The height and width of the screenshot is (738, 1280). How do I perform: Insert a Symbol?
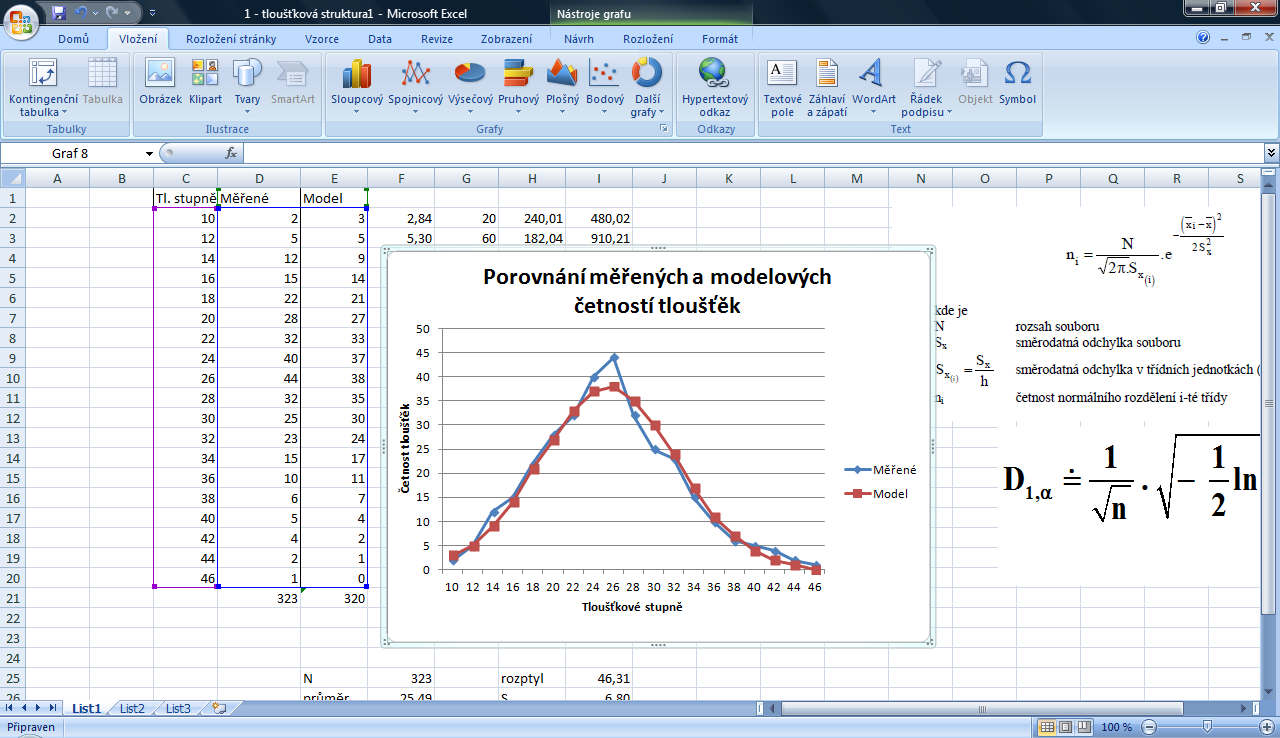click(x=1017, y=83)
